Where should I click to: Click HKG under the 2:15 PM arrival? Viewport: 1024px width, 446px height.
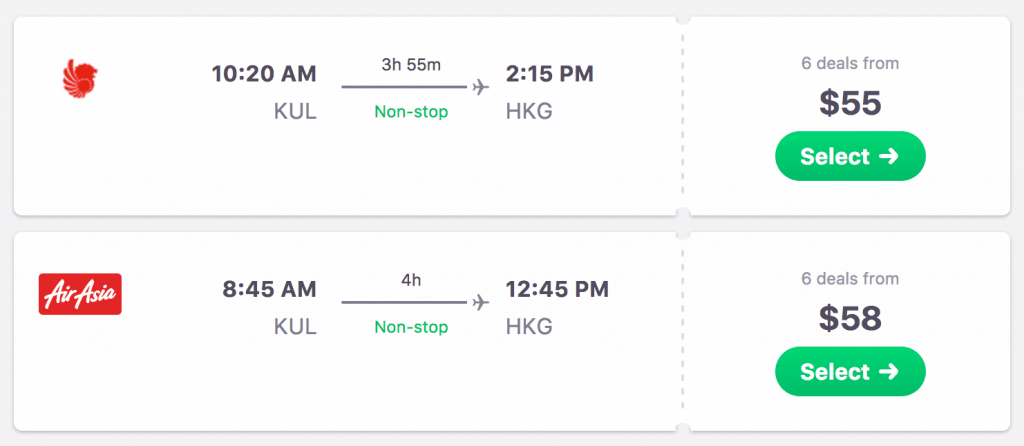(530, 111)
